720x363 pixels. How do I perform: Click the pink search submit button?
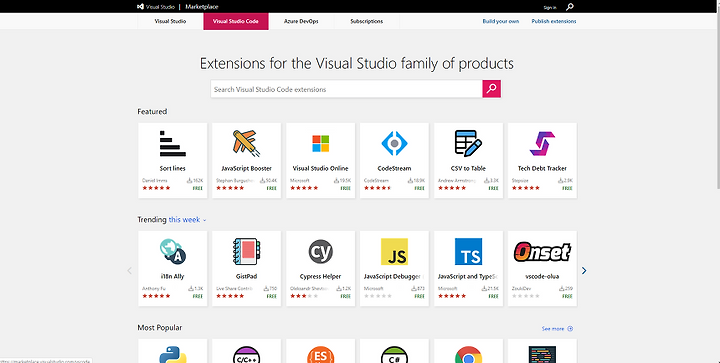[491, 89]
